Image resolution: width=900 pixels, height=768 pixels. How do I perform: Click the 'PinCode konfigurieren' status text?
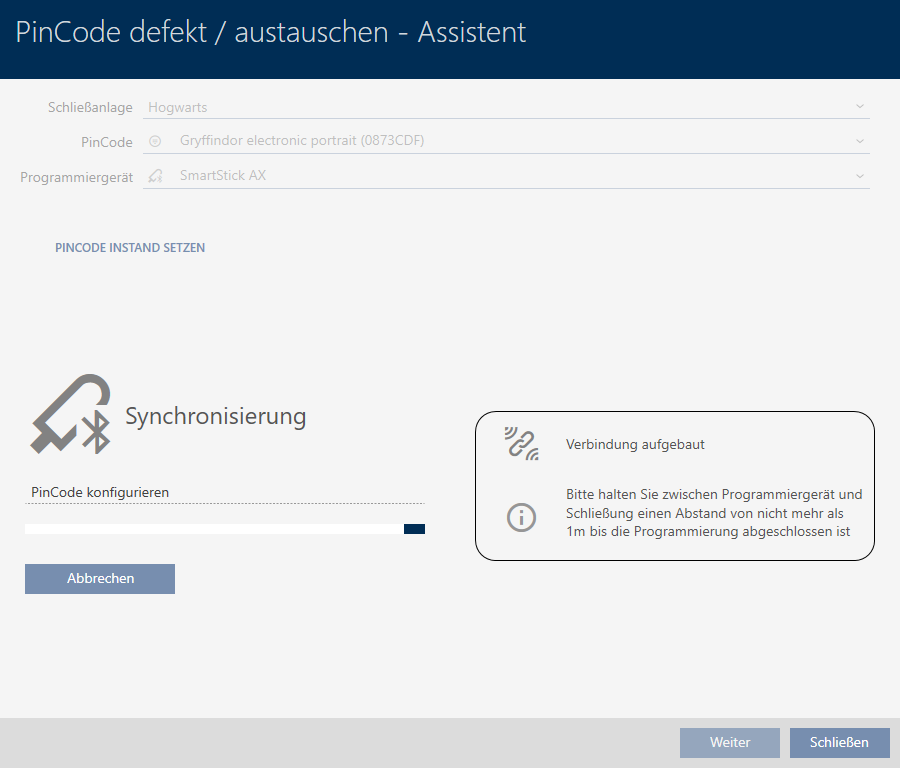[100, 492]
